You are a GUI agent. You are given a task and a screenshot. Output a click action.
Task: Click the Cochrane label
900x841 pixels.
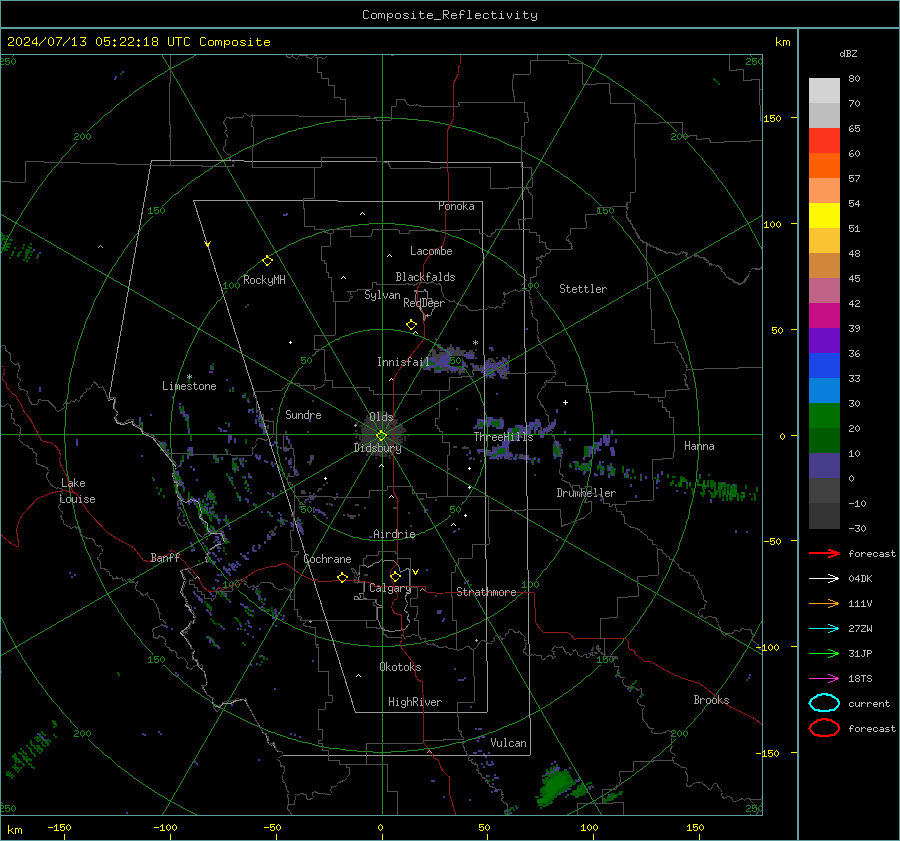click(327, 559)
